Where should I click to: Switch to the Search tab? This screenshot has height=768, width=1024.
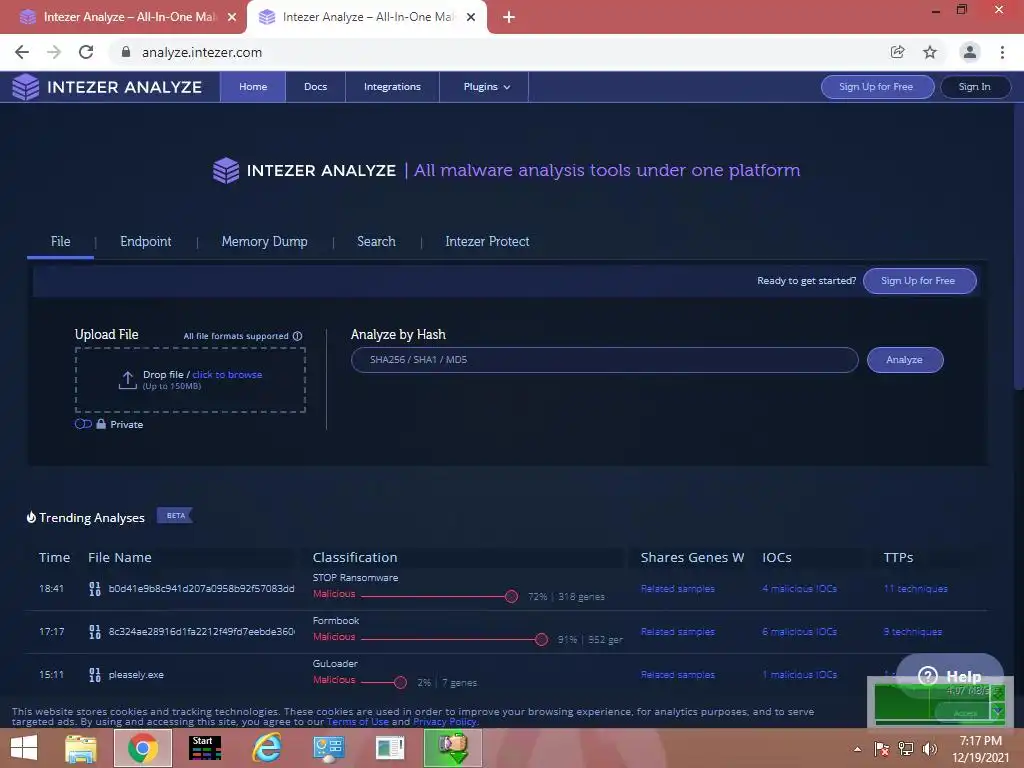point(376,242)
